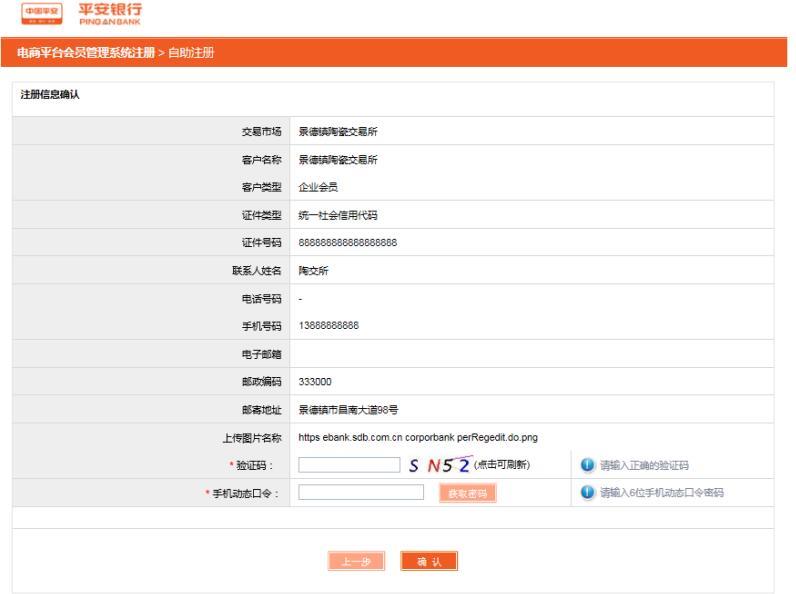The image size is (796, 594).
Task: Focus the 验证码 input field
Action: [349, 465]
